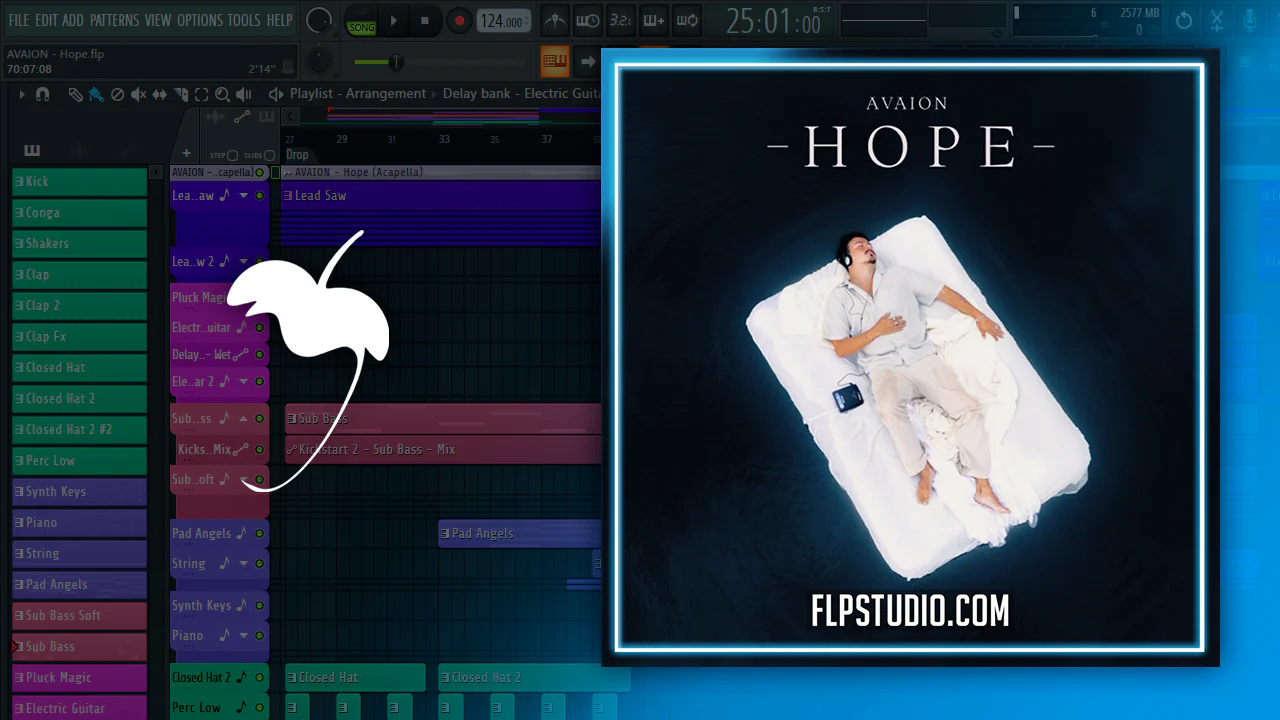1280x720 pixels.
Task: Click the song position slider handle
Action: 396,62
